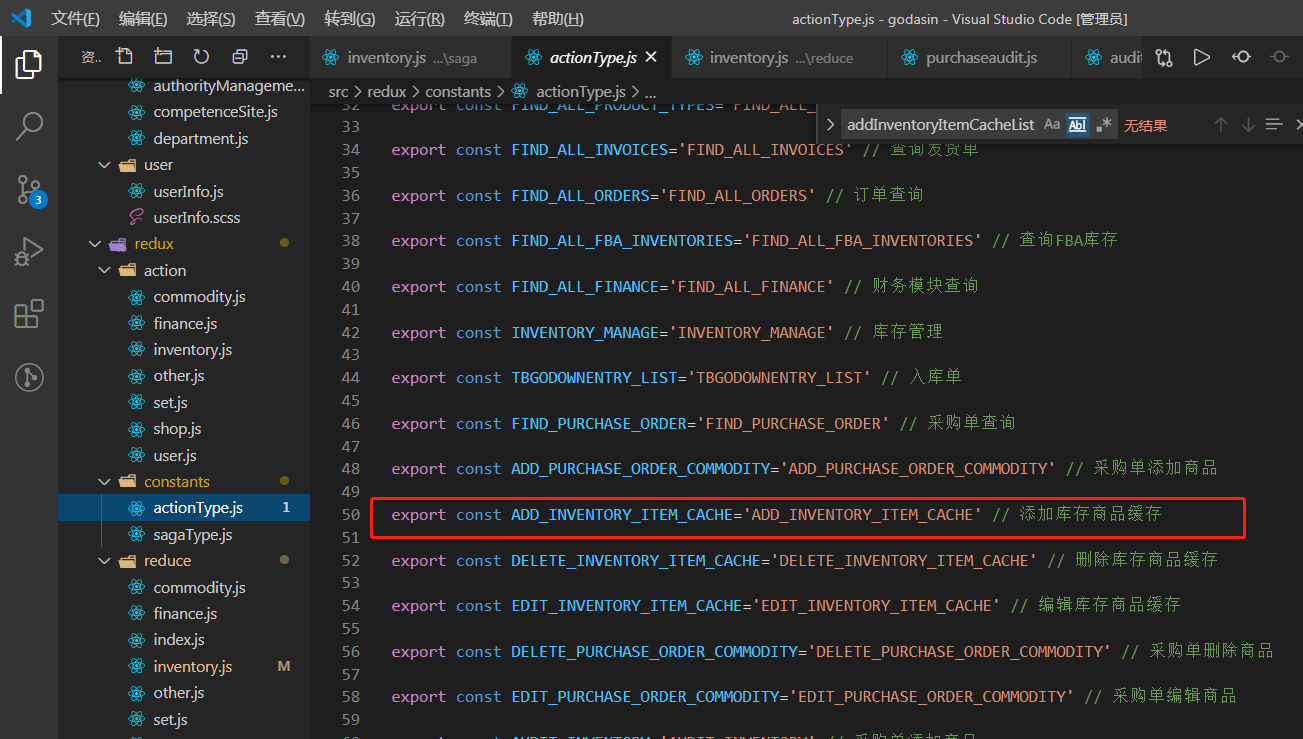This screenshot has height=739, width=1303.
Task: Switch to inventory.js reduce tab
Action: point(780,58)
